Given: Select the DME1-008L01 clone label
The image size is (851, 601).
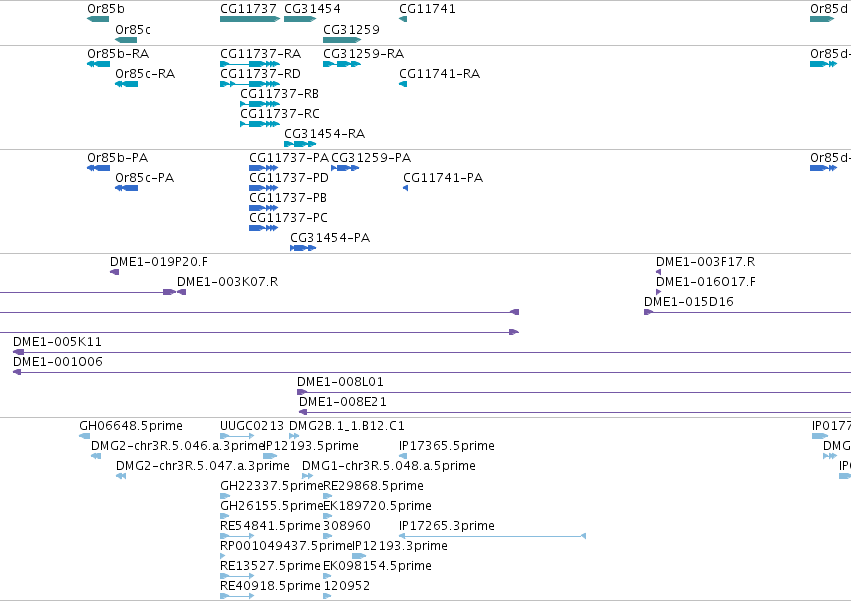Looking at the screenshot, I should click(x=340, y=382).
